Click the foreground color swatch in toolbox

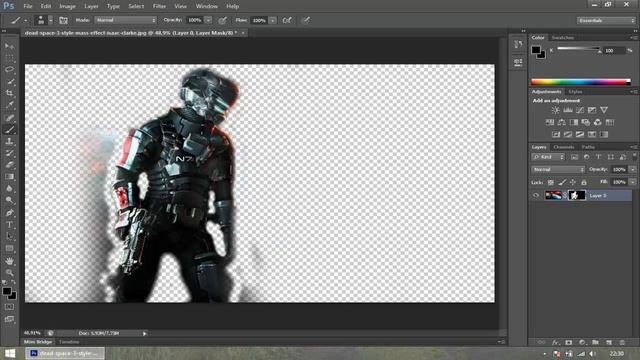coord(7,291)
